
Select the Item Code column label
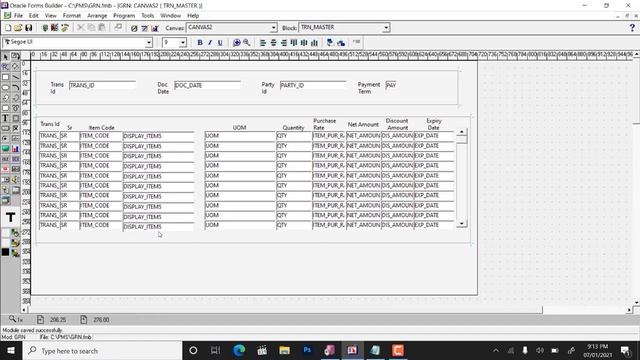[x=102, y=128]
